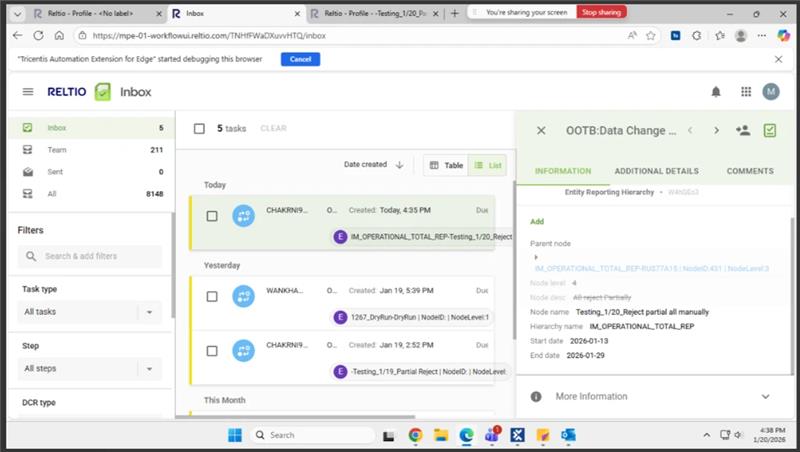The width and height of the screenshot is (800, 452).
Task: Click the Date created sort label
Action: 365,165
